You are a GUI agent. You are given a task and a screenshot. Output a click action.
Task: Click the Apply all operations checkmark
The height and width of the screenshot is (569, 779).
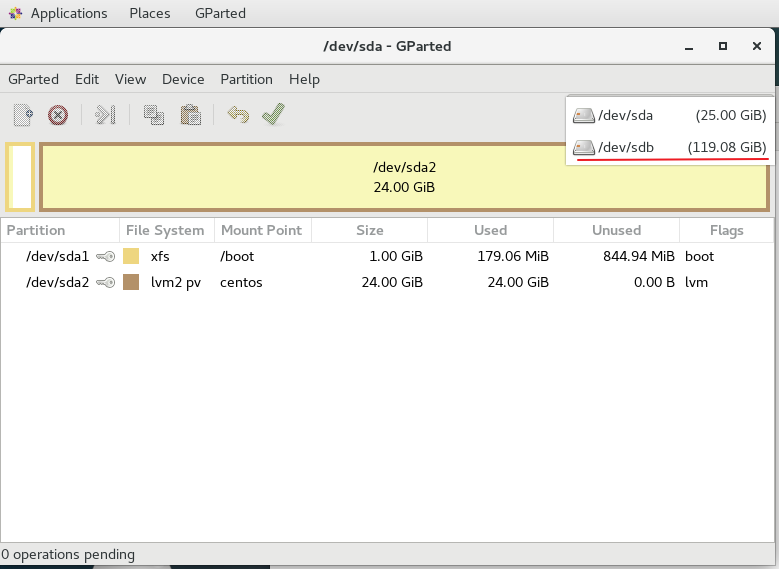point(274,114)
